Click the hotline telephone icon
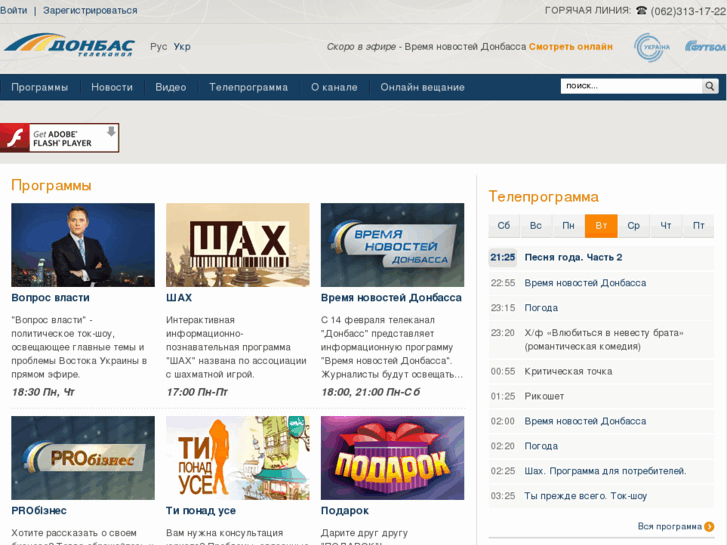The height and width of the screenshot is (545, 727). coord(641,10)
